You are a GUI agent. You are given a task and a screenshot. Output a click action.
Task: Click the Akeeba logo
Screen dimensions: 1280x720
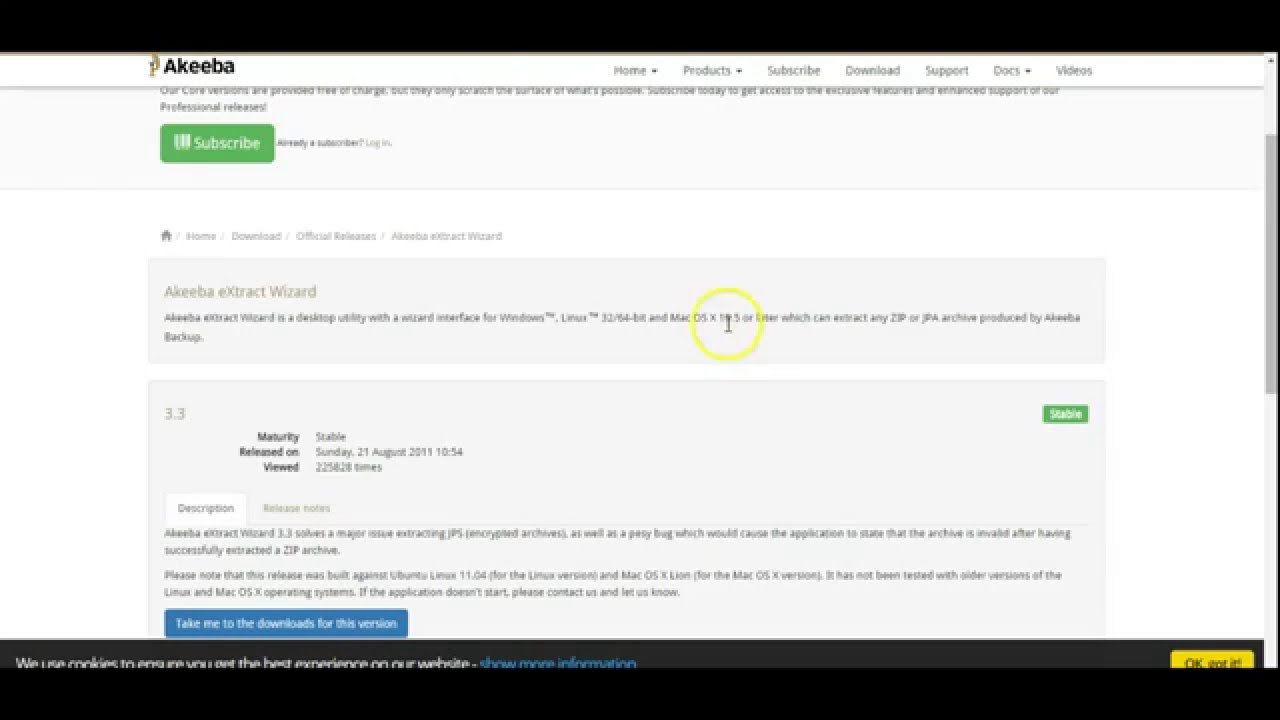pos(192,67)
